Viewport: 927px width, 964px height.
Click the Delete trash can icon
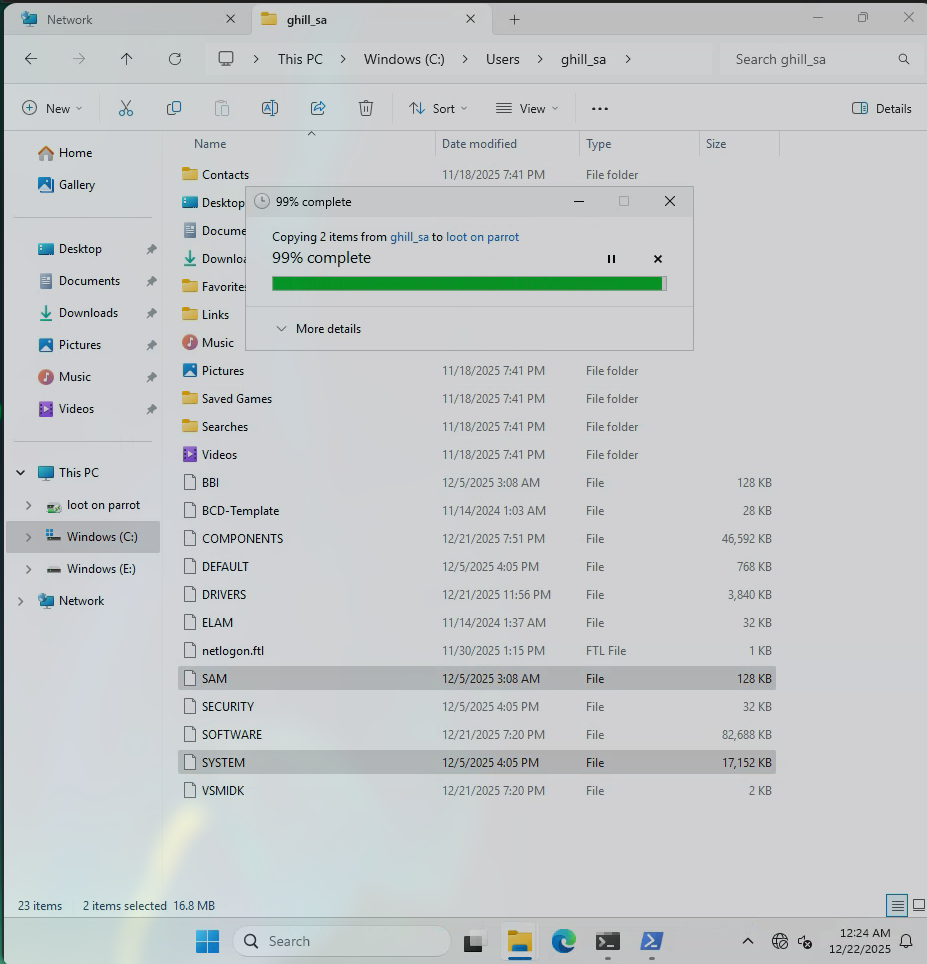click(x=366, y=108)
